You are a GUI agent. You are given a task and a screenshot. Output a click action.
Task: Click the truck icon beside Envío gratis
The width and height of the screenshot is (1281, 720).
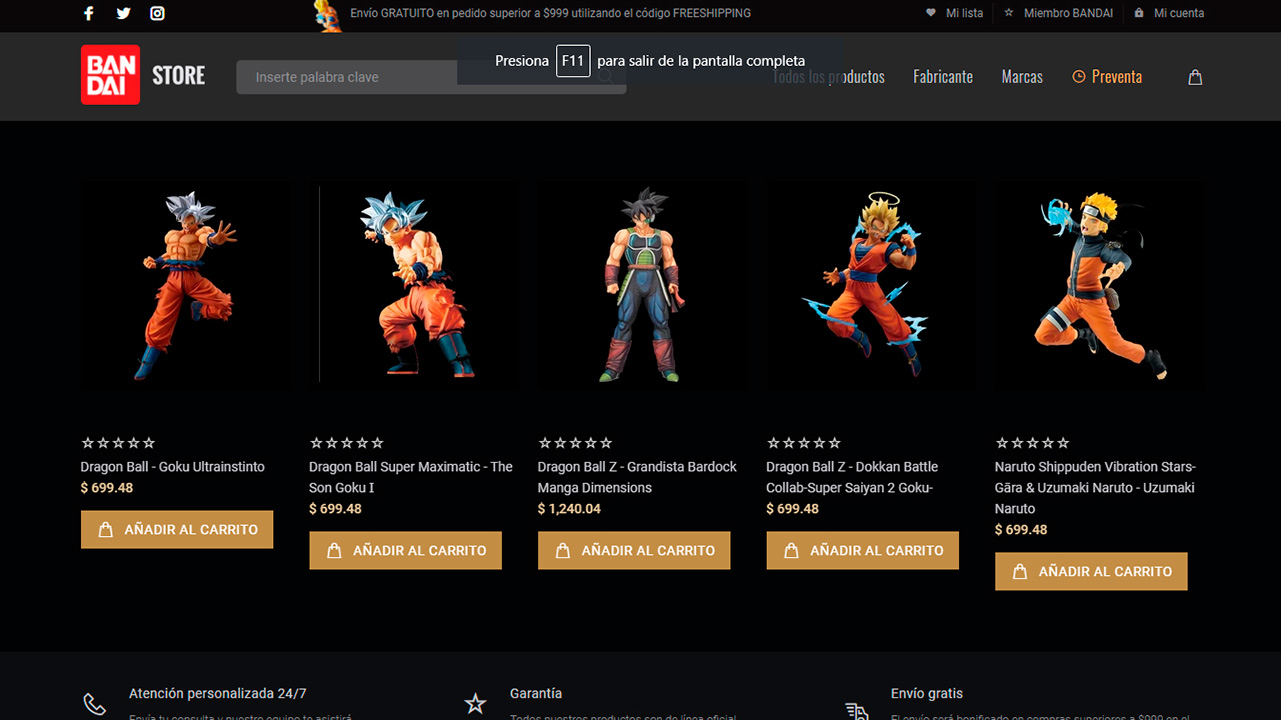pyautogui.click(x=856, y=711)
